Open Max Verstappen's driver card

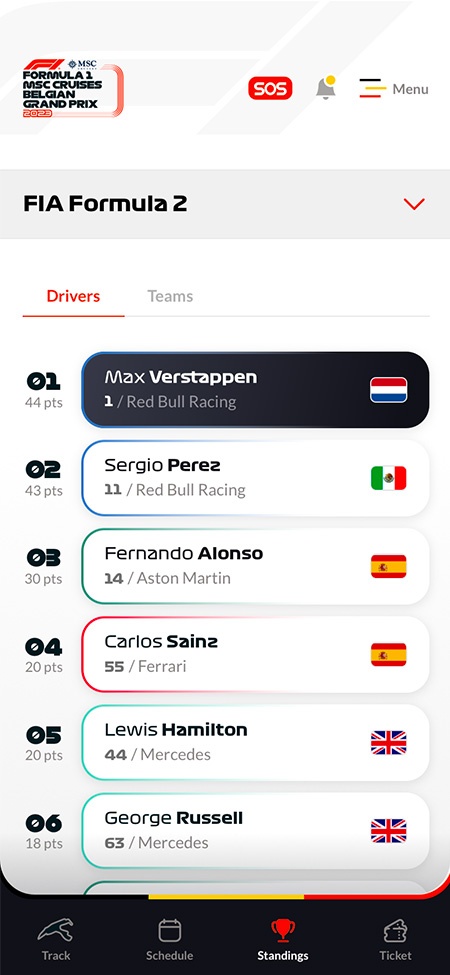coord(255,390)
